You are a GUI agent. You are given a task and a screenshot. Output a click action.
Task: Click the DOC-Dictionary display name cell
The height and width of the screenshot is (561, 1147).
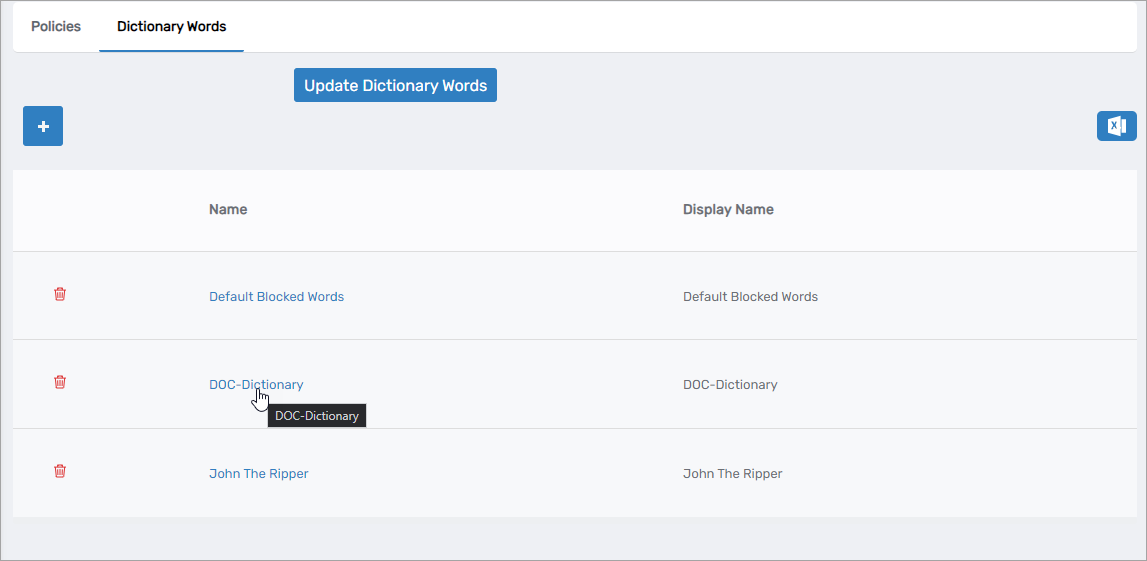point(730,385)
